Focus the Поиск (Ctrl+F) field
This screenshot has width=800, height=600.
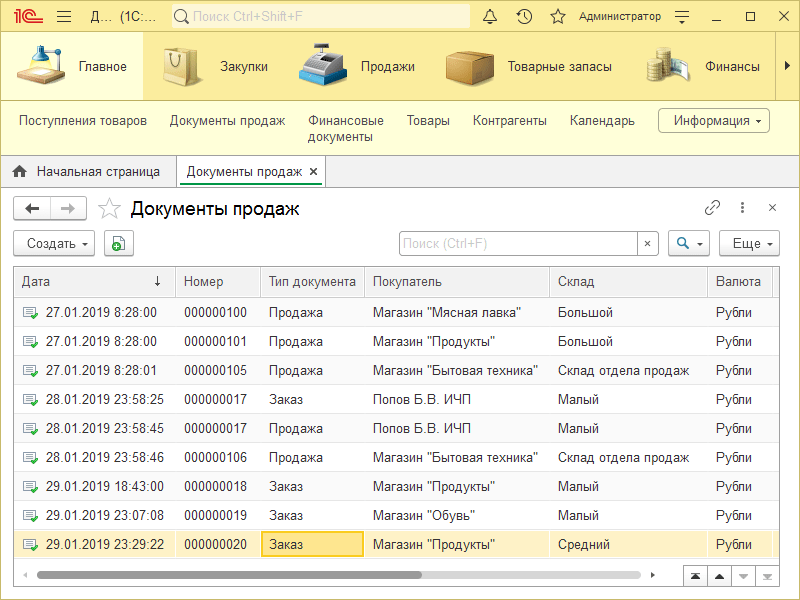pos(518,243)
